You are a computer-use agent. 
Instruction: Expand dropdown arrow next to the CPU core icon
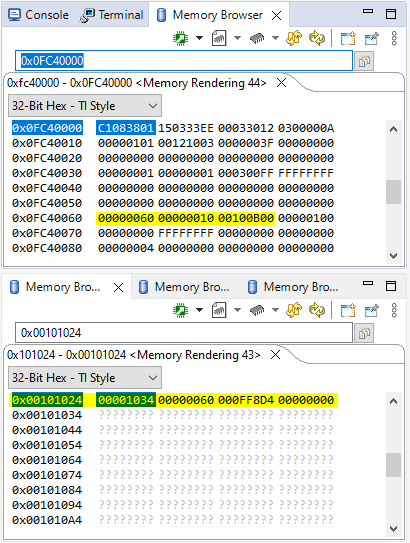[x=199, y=38]
